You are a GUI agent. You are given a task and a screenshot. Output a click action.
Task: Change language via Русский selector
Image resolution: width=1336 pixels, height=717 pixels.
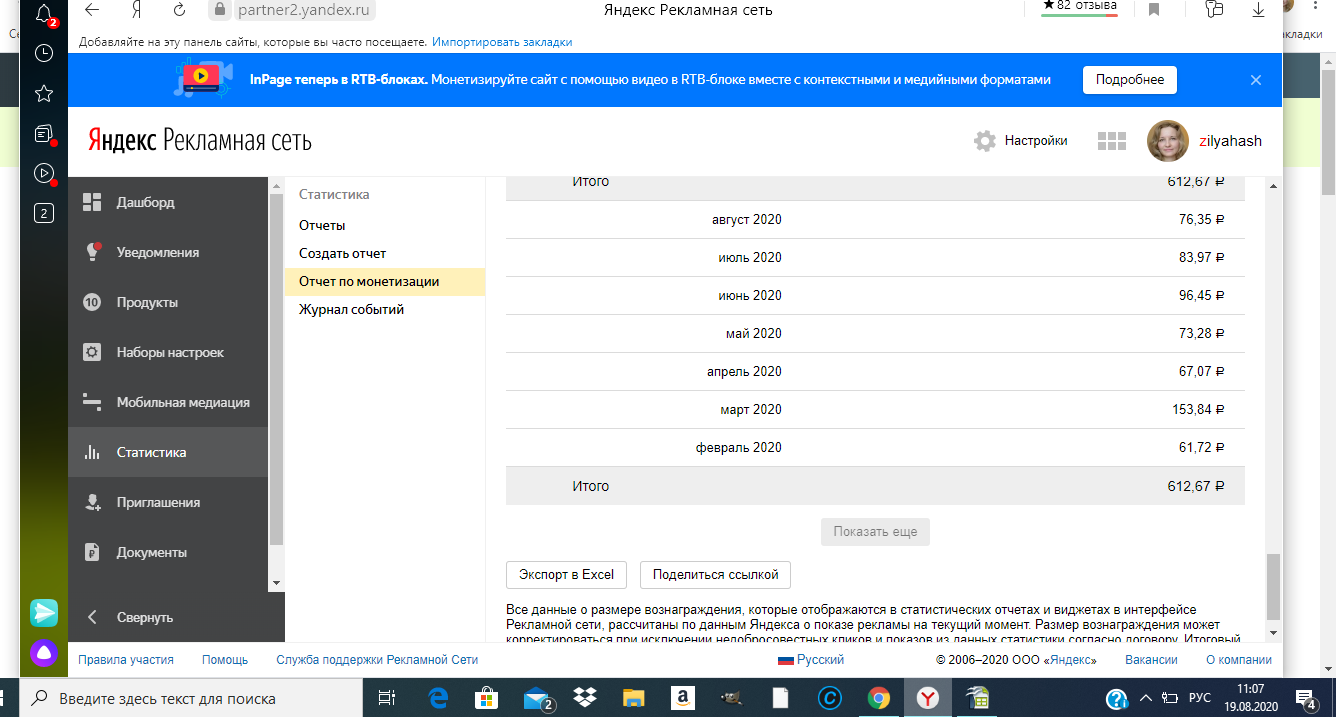(x=811, y=660)
